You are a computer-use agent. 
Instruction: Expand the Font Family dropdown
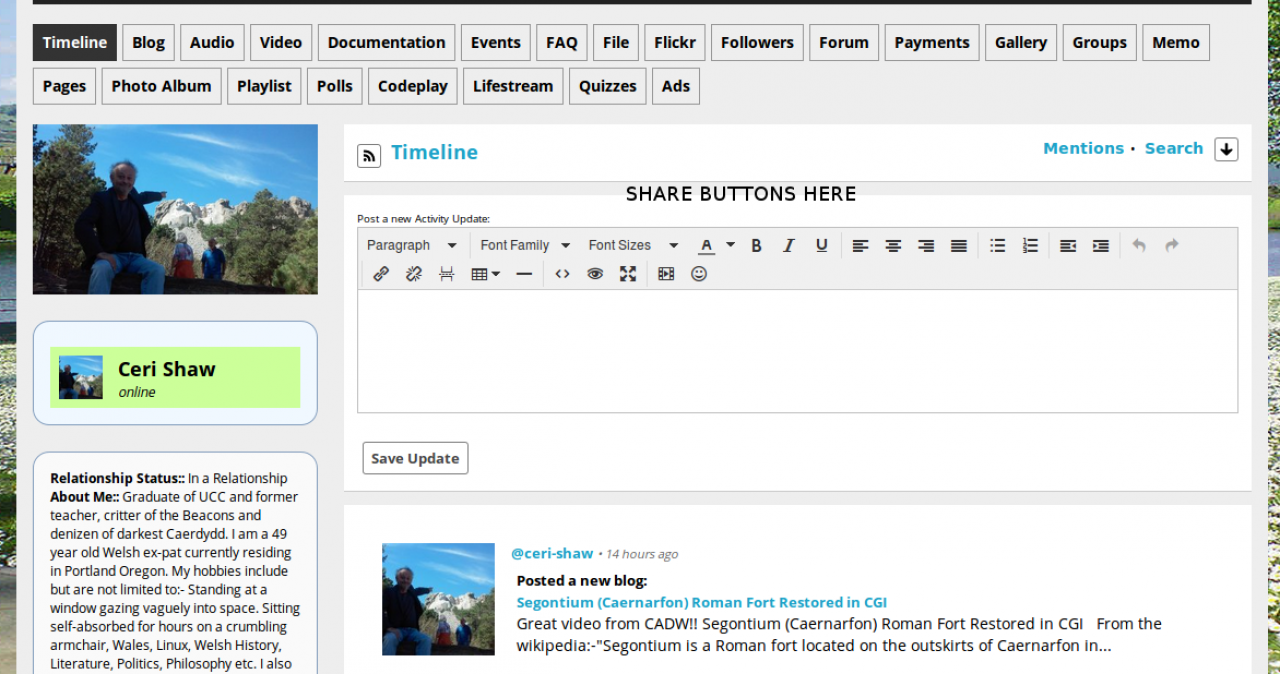click(x=524, y=246)
